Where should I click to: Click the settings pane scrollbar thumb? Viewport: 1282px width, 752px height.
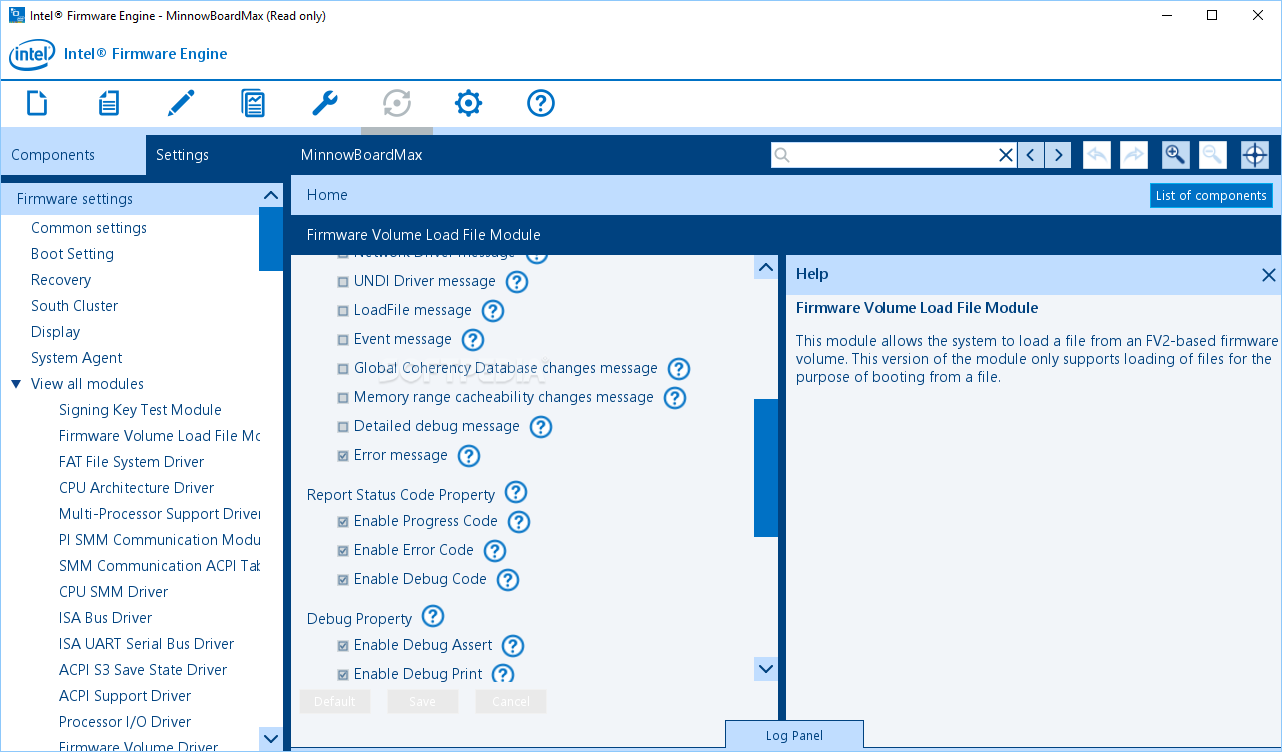tap(766, 468)
